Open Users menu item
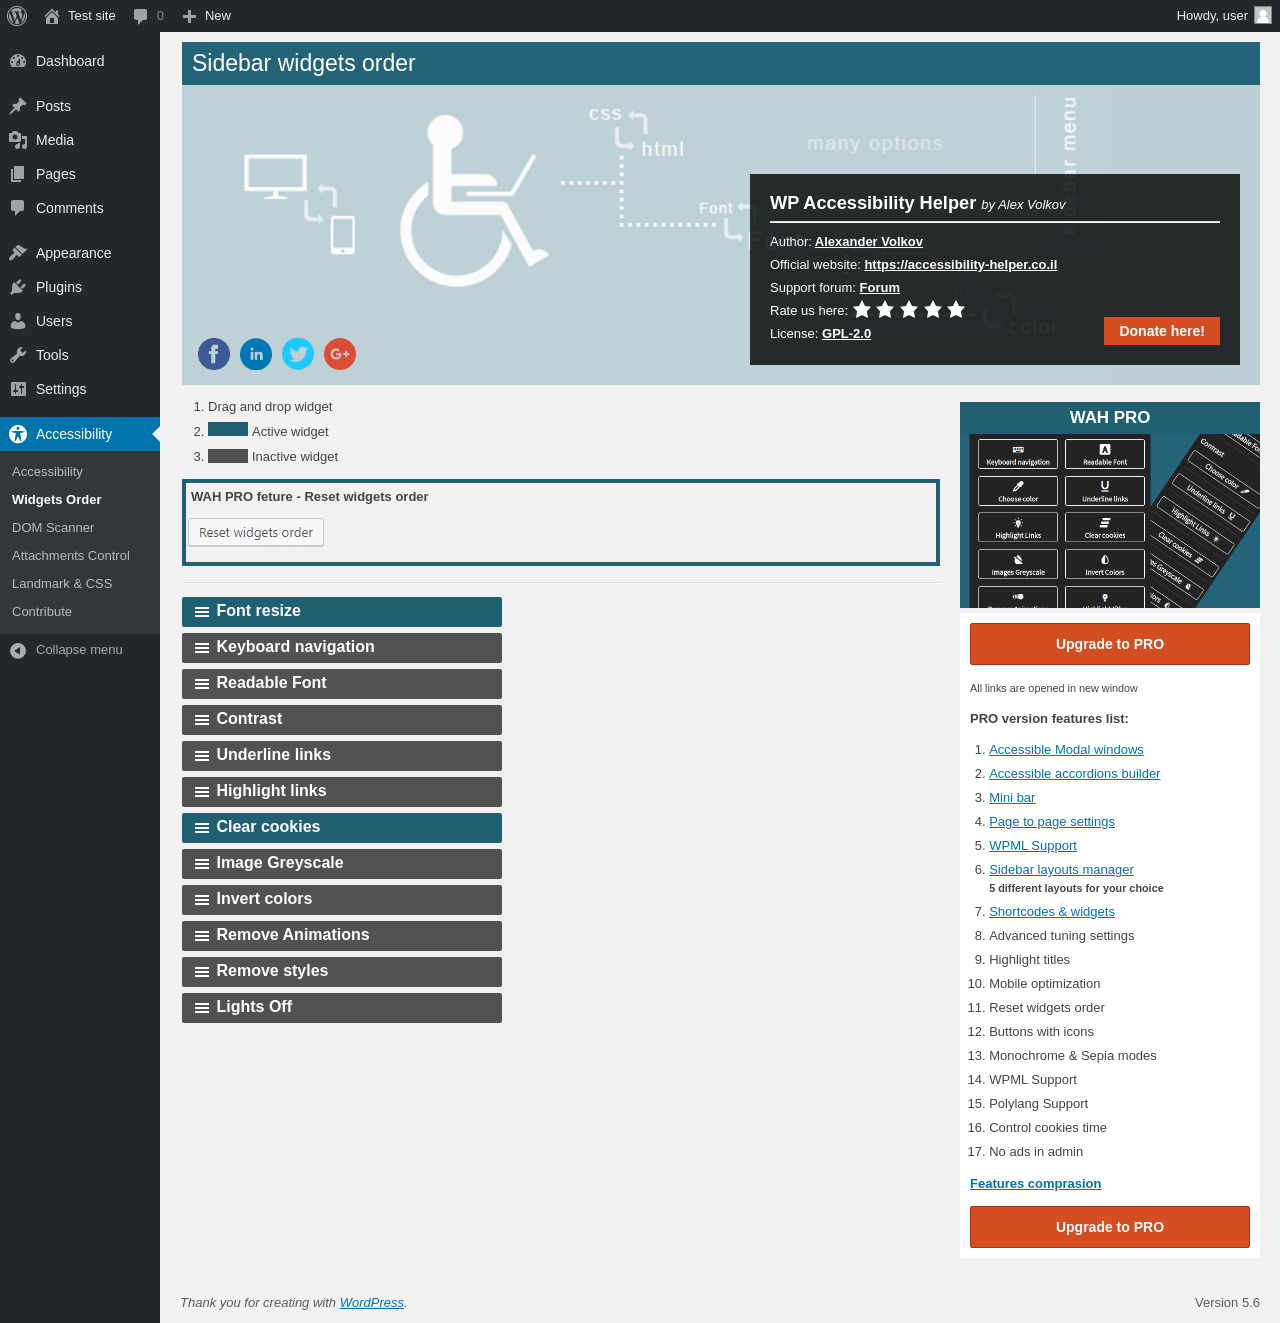 (x=80, y=321)
